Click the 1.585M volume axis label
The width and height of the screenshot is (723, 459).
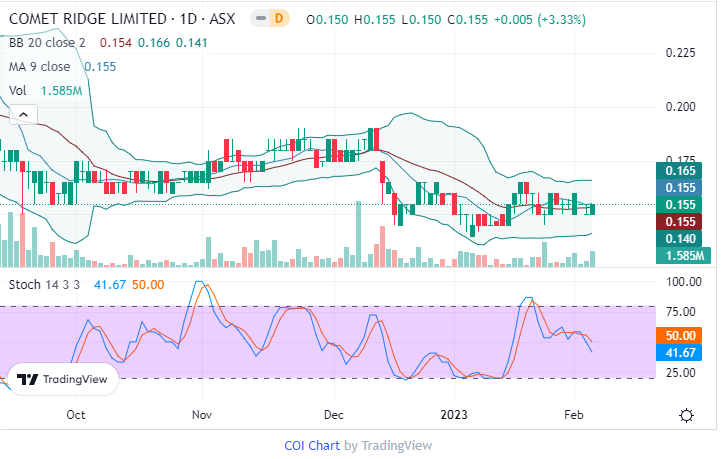pos(681,256)
